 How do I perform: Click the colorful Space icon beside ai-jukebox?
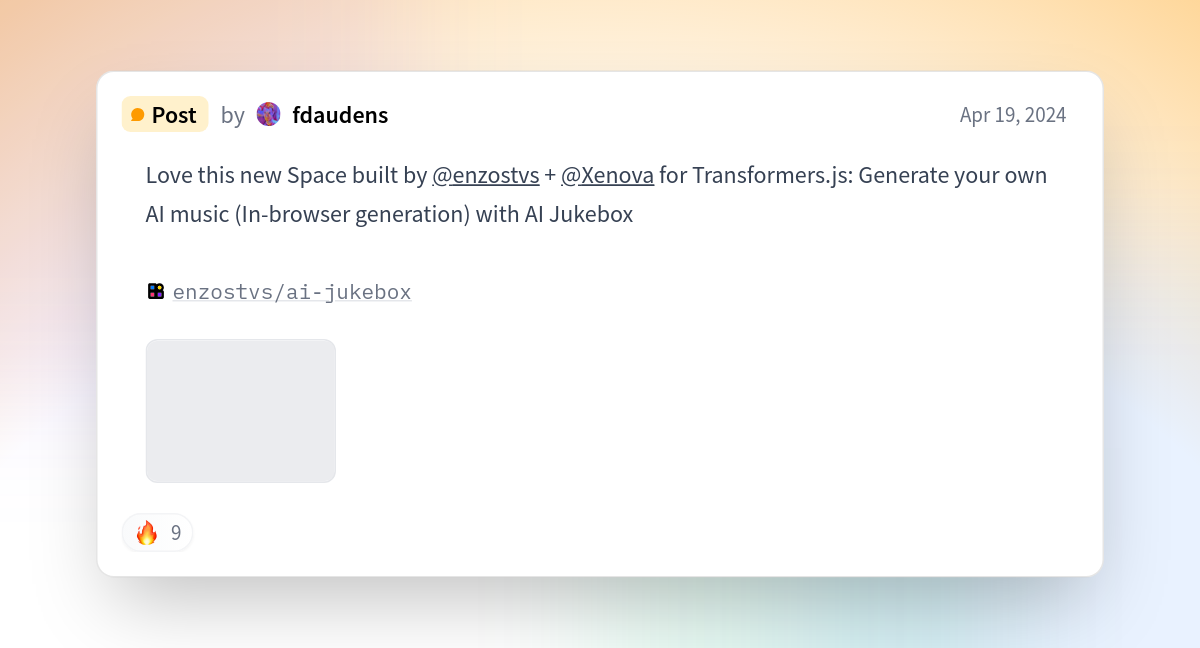point(156,291)
